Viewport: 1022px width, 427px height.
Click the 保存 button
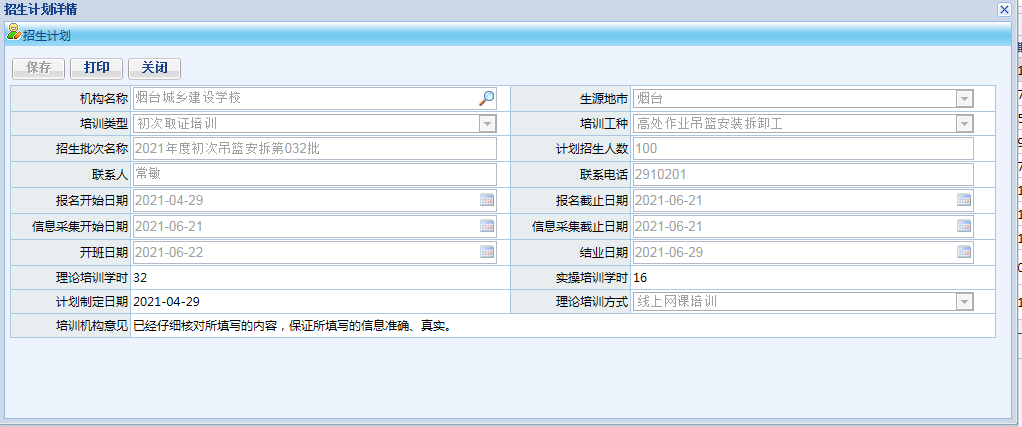click(x=39, y=68)
